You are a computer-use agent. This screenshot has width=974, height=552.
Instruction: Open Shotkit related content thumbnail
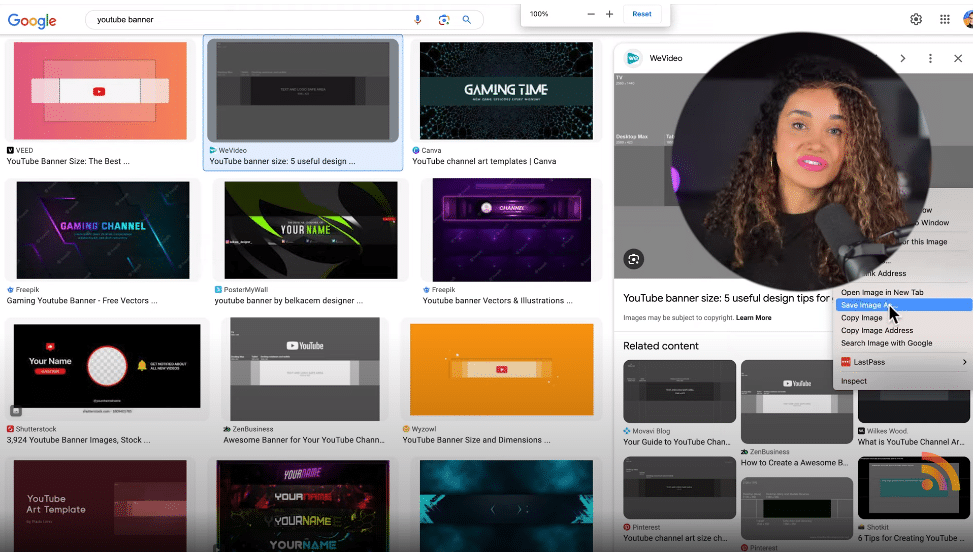pos(914,488)
